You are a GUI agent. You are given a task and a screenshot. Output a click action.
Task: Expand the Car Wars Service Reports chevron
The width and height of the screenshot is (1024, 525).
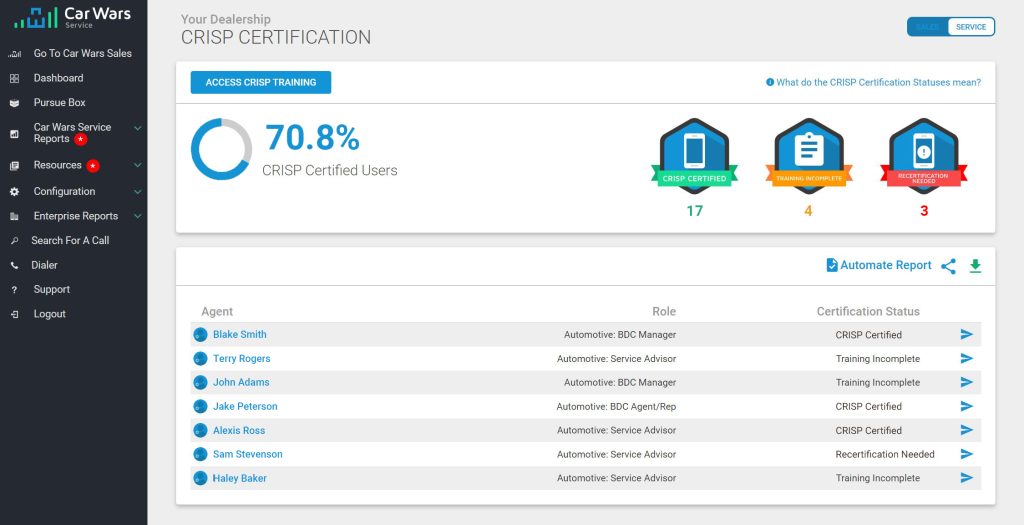tap(137, 129)
